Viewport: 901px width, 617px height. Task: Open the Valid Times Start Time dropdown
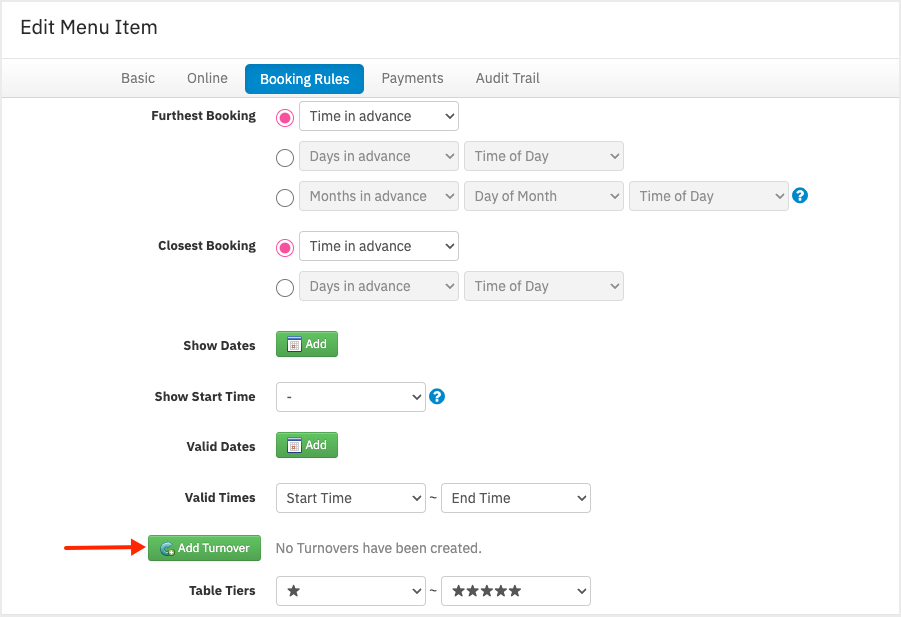pos(351,498)
